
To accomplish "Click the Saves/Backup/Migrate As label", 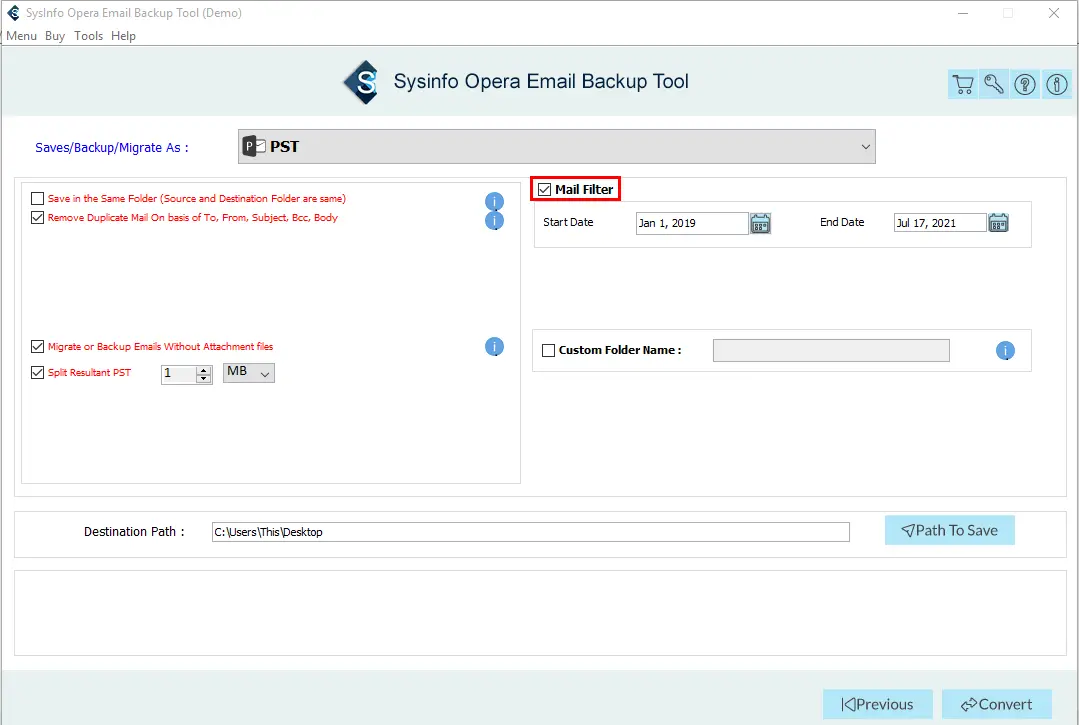I will 111,148.
